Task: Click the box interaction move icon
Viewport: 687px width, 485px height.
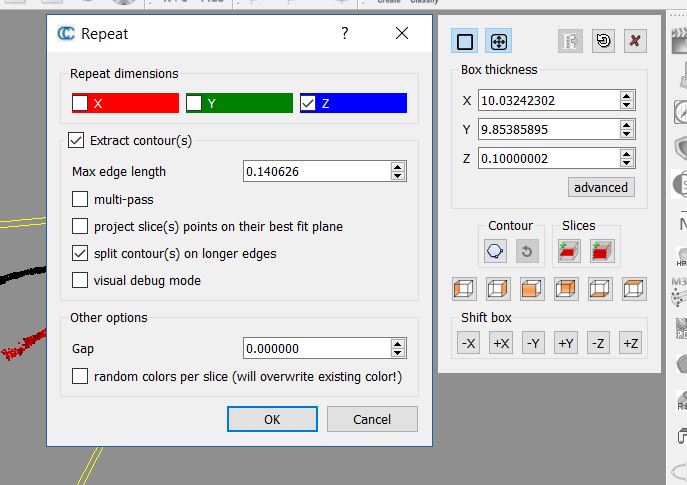Action: pos(498,41)
